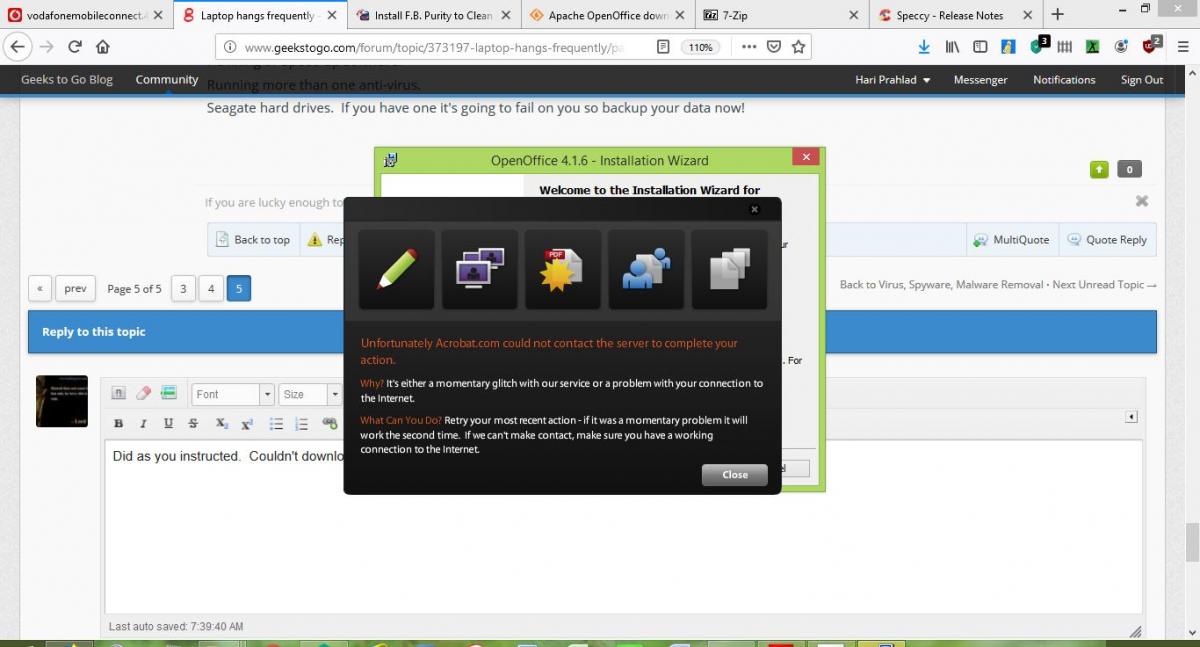1200x647 pixels.
Task: Click the MultiQuote button
Action: click(x=1012, y=240)
